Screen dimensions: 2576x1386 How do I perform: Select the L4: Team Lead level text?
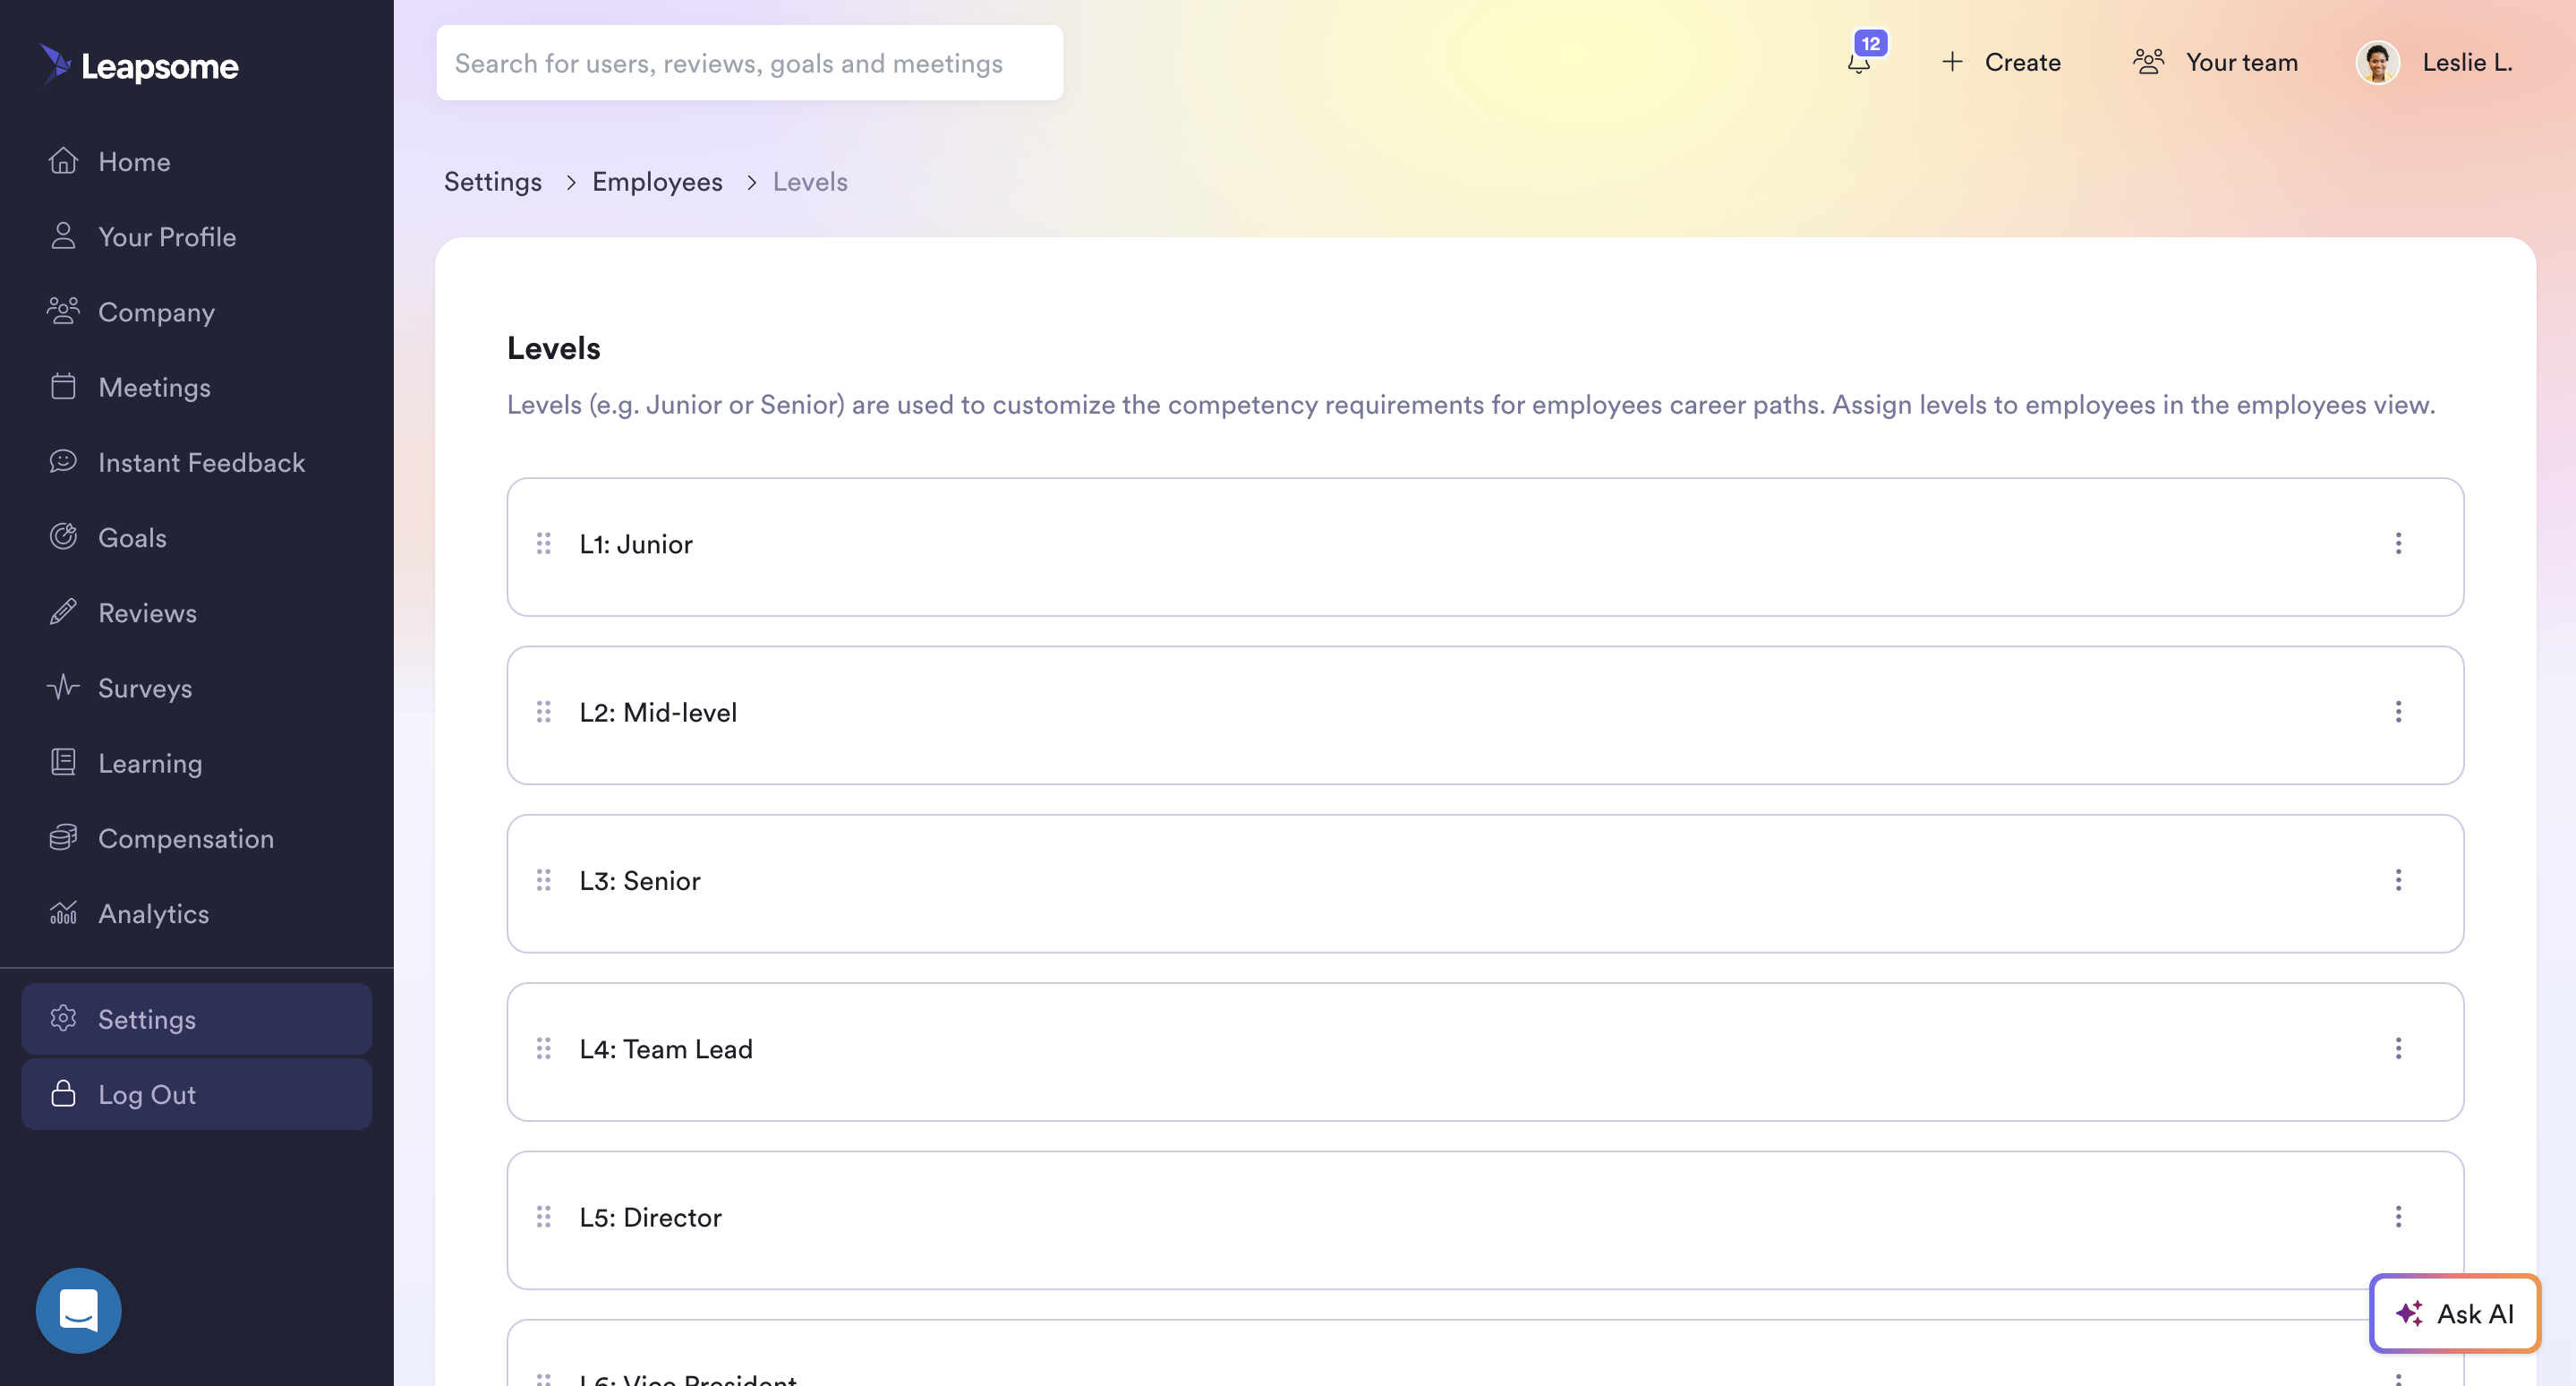666,1049
